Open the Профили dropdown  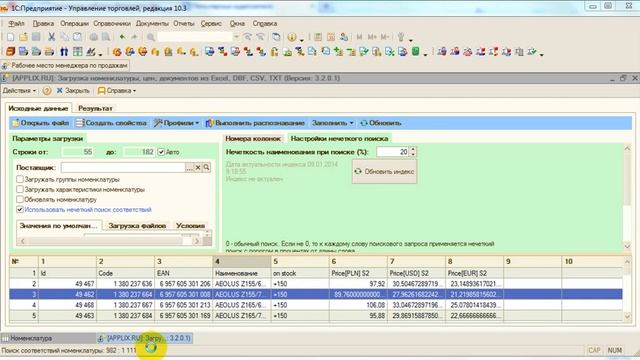click(176, 123)
